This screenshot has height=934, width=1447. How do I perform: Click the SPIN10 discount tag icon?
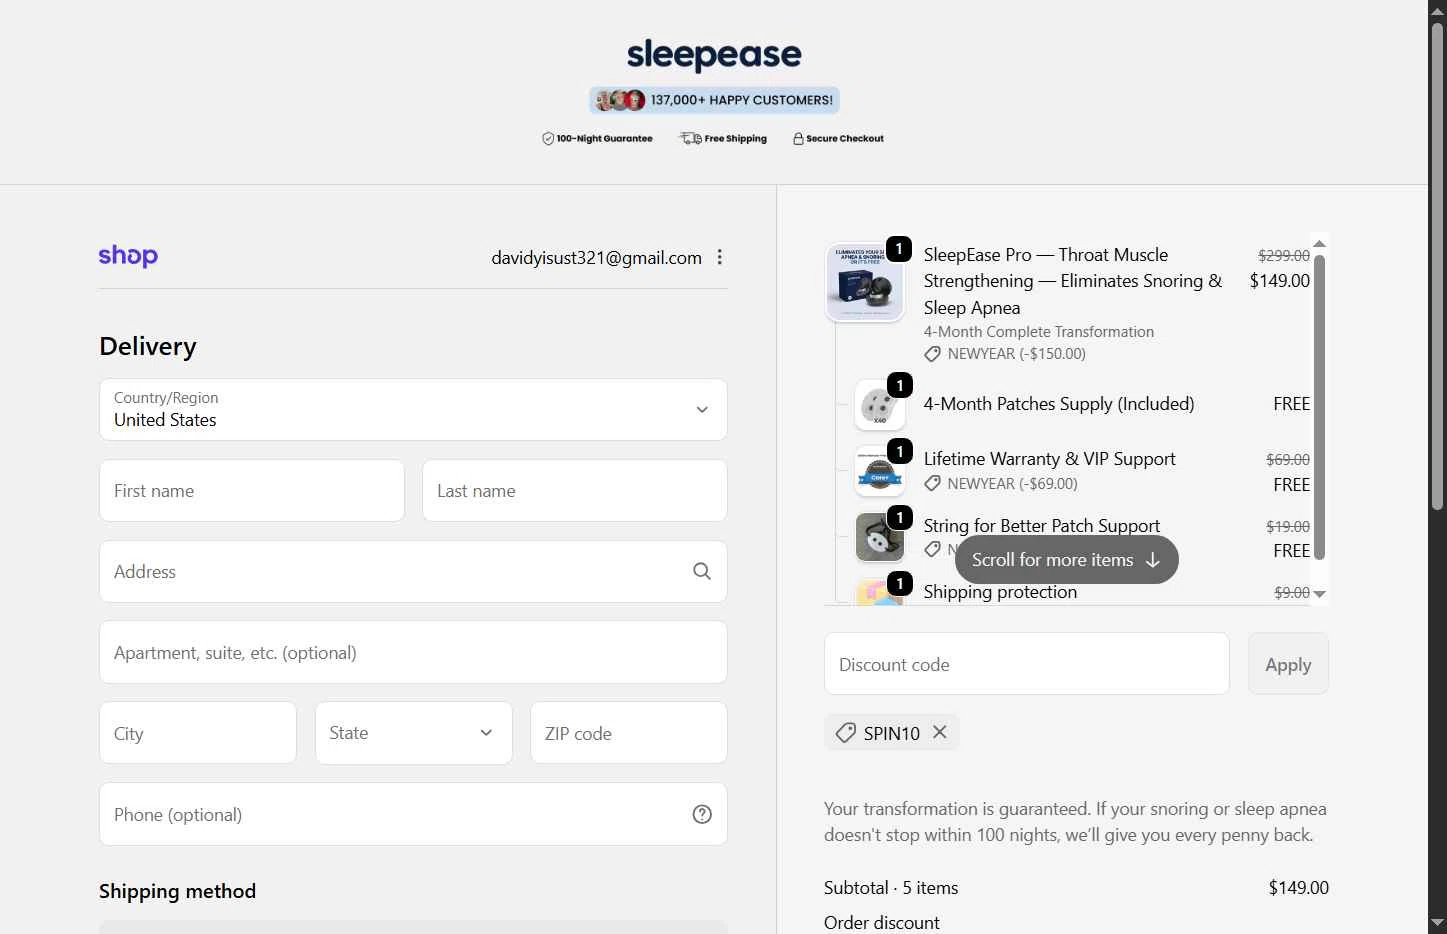pyautogui.click(x=846, y=733)
